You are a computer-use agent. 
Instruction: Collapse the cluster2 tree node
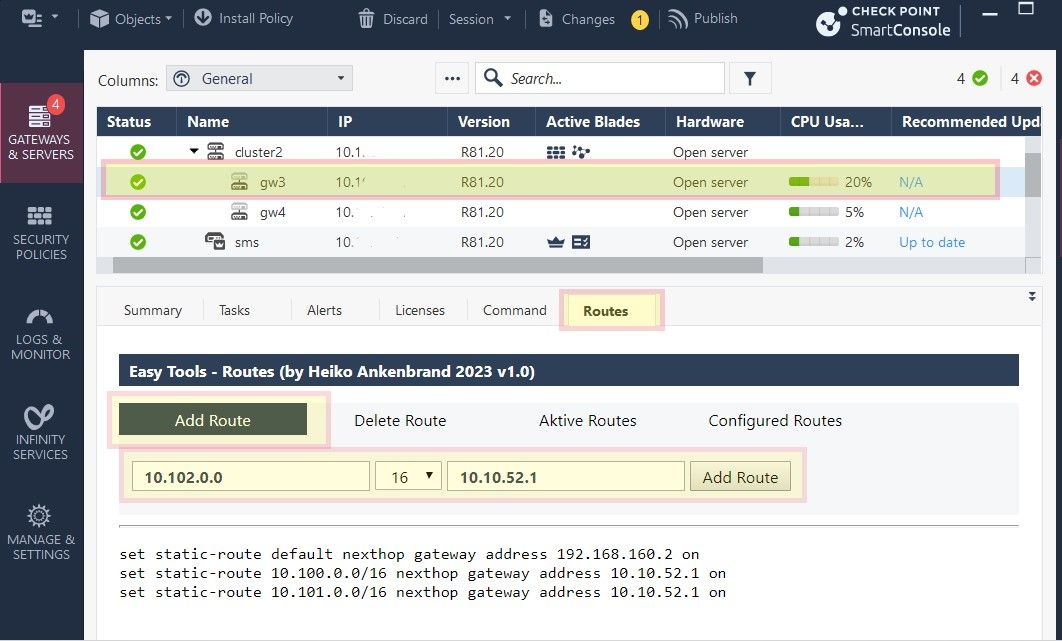[x=193, y=152]
